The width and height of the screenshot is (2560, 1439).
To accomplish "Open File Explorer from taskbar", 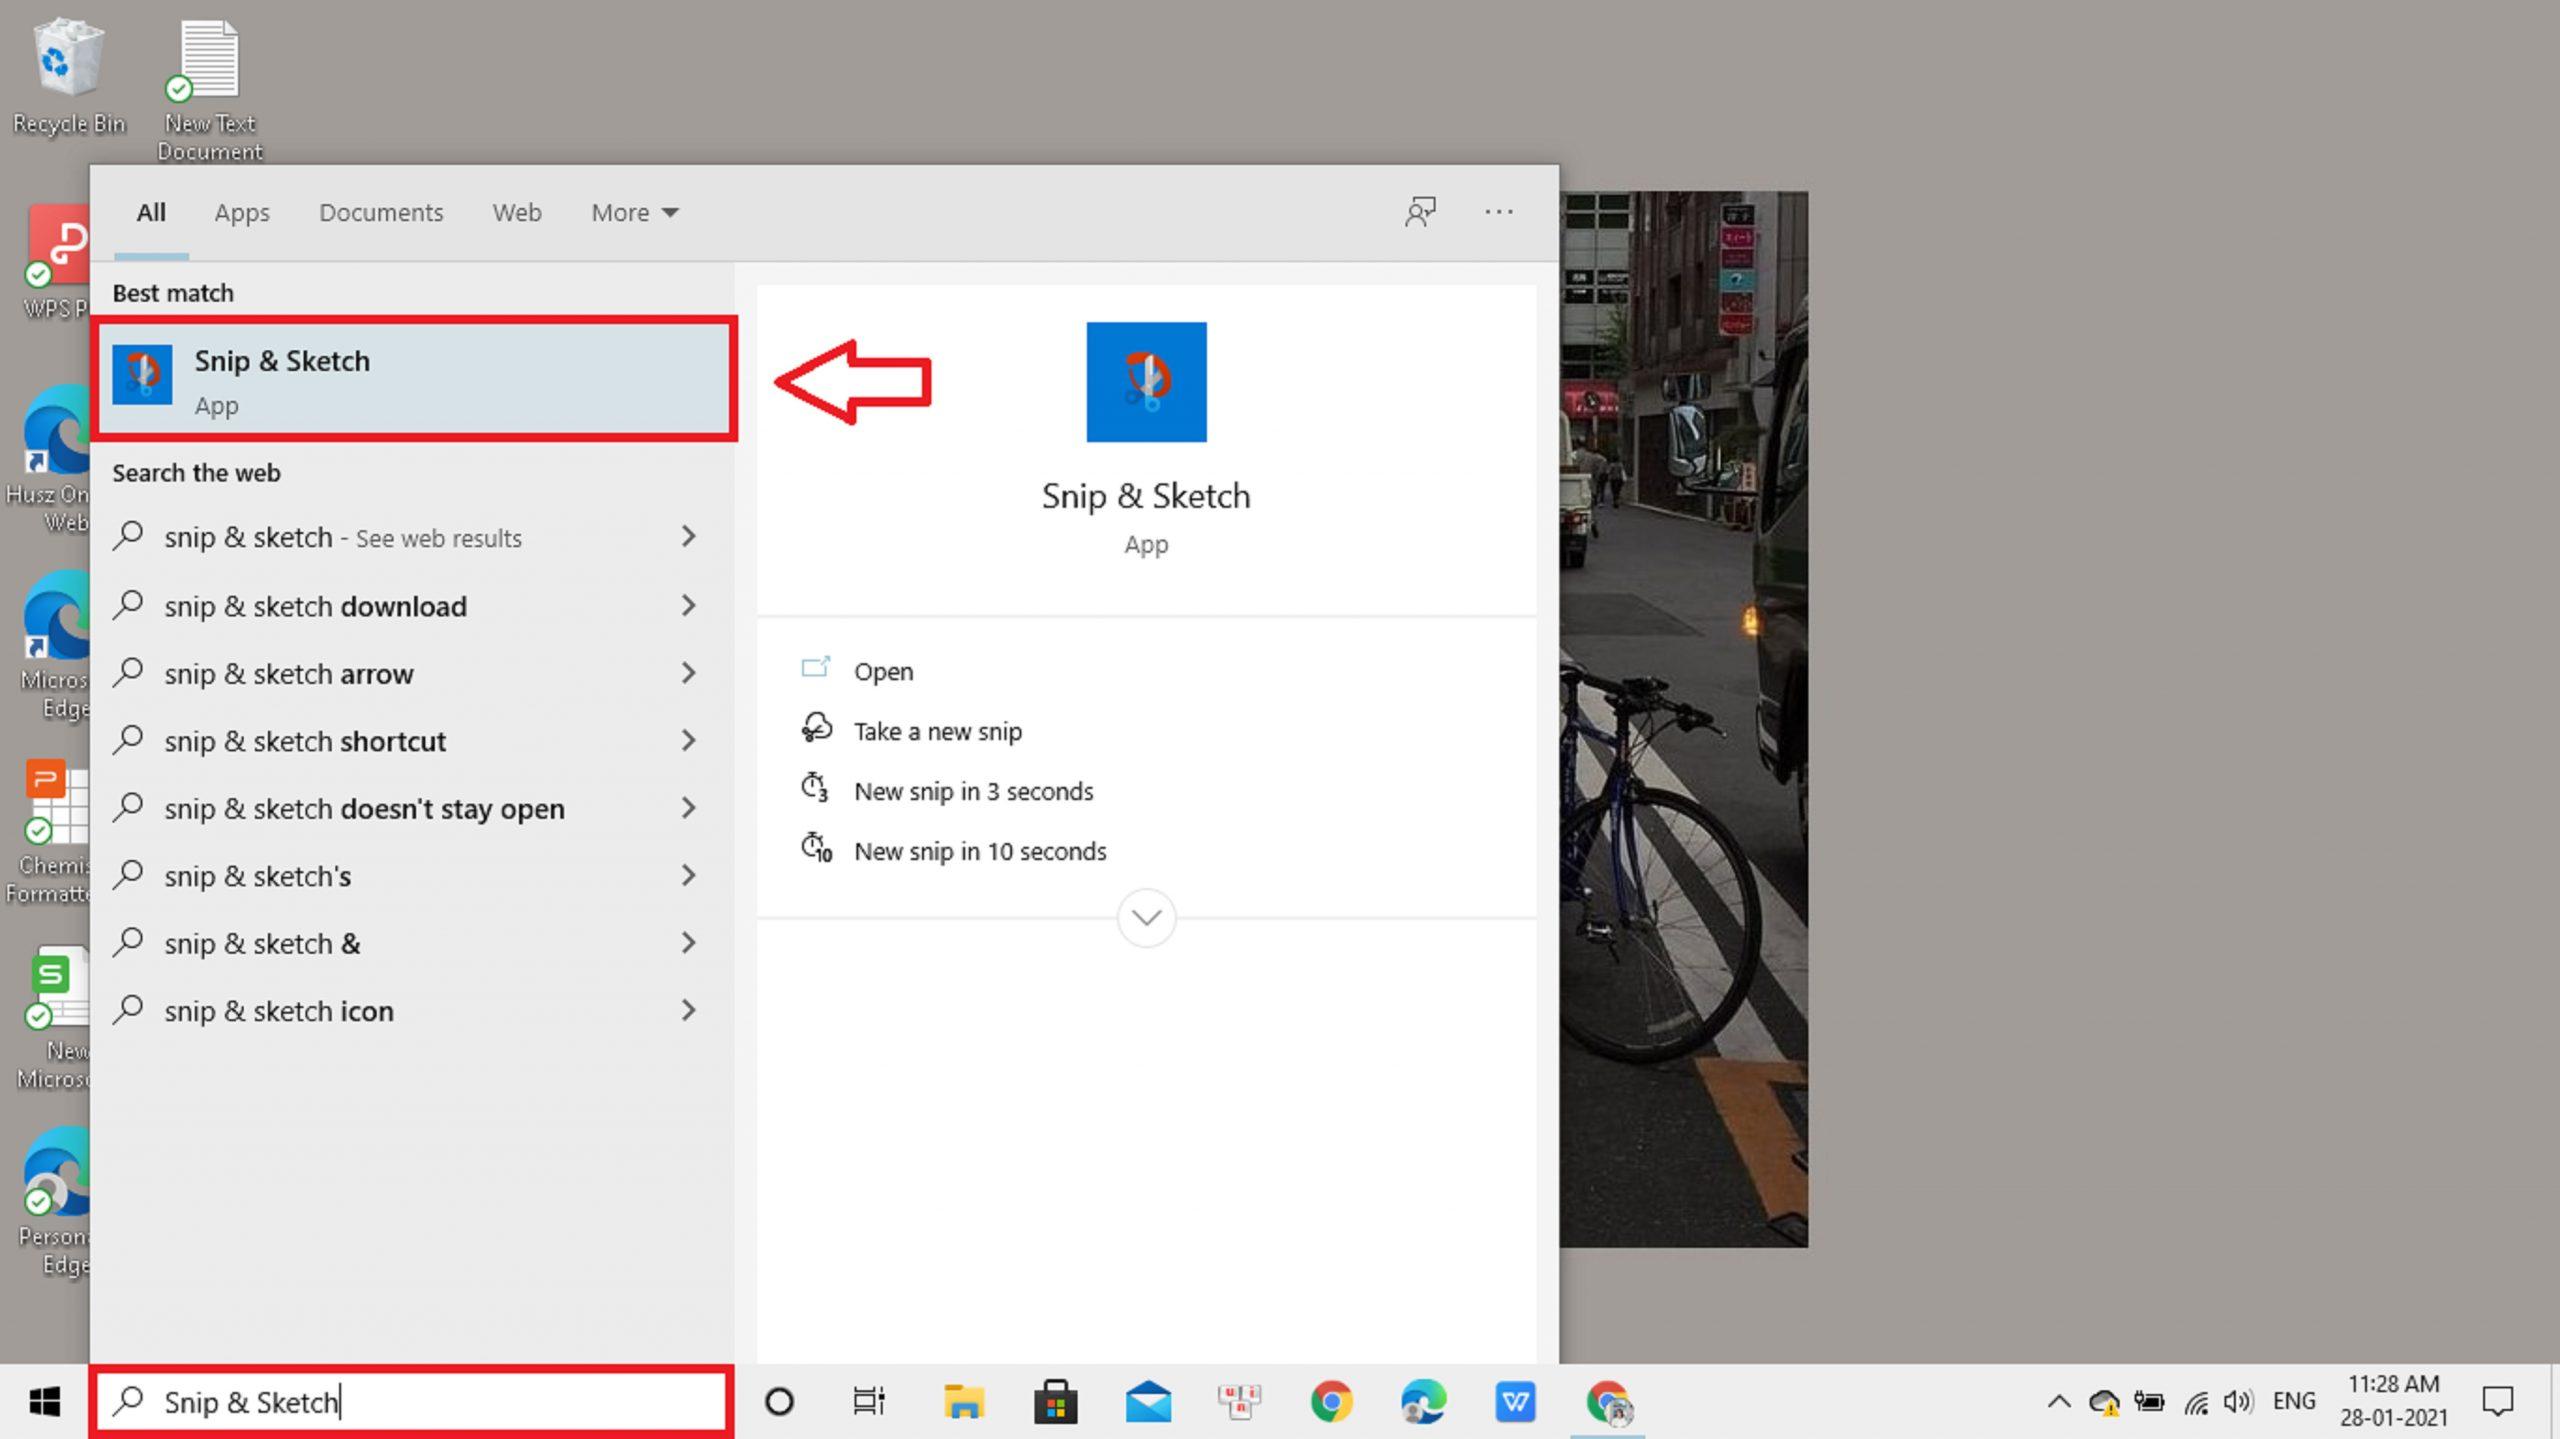I will point(963,1401).
